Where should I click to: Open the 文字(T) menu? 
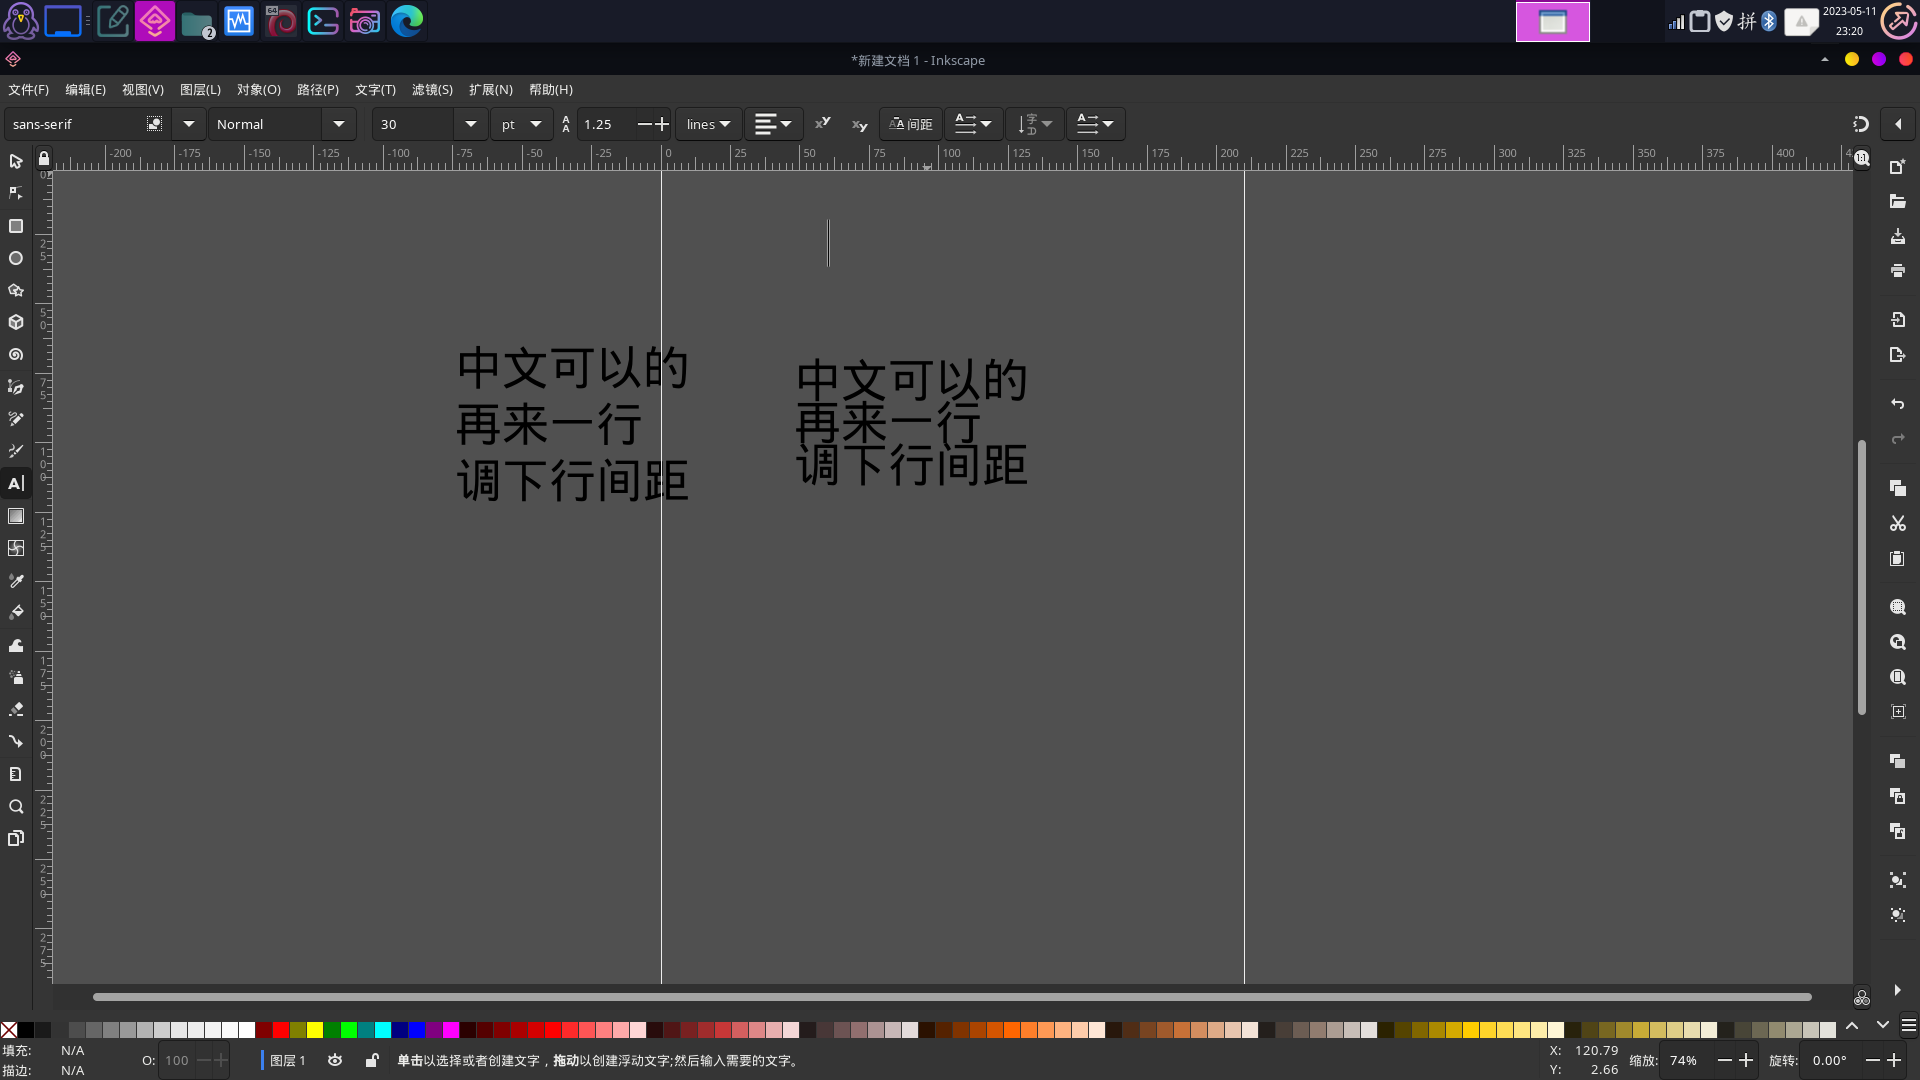[375, 89]
